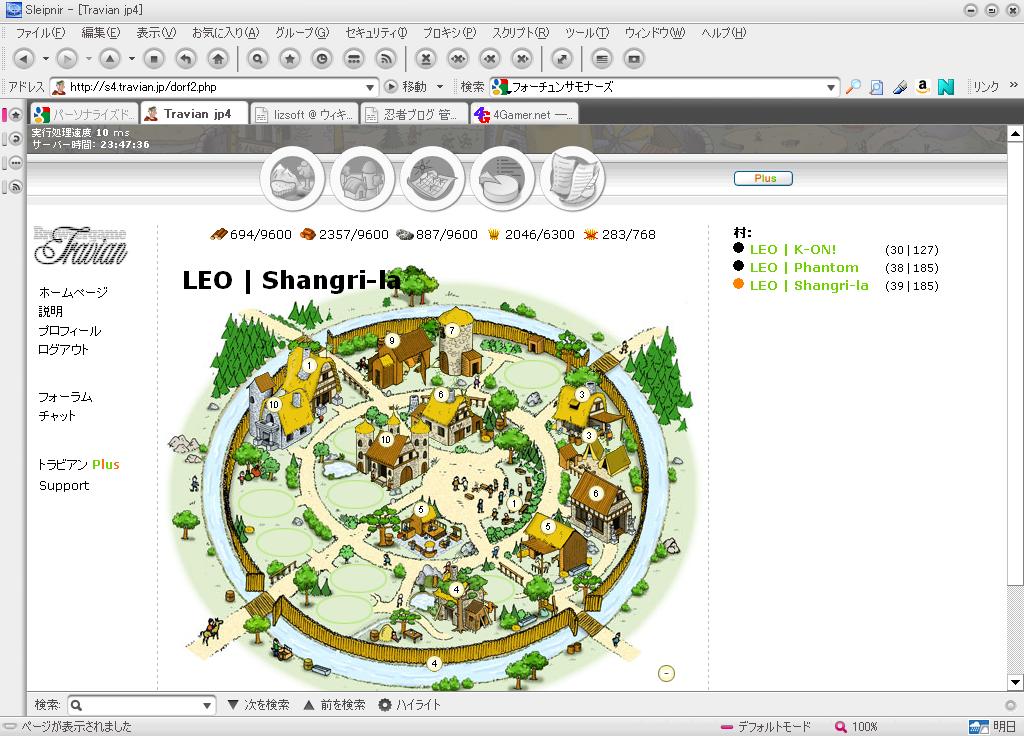Open history via the clock toolbar button

(322, 59)
